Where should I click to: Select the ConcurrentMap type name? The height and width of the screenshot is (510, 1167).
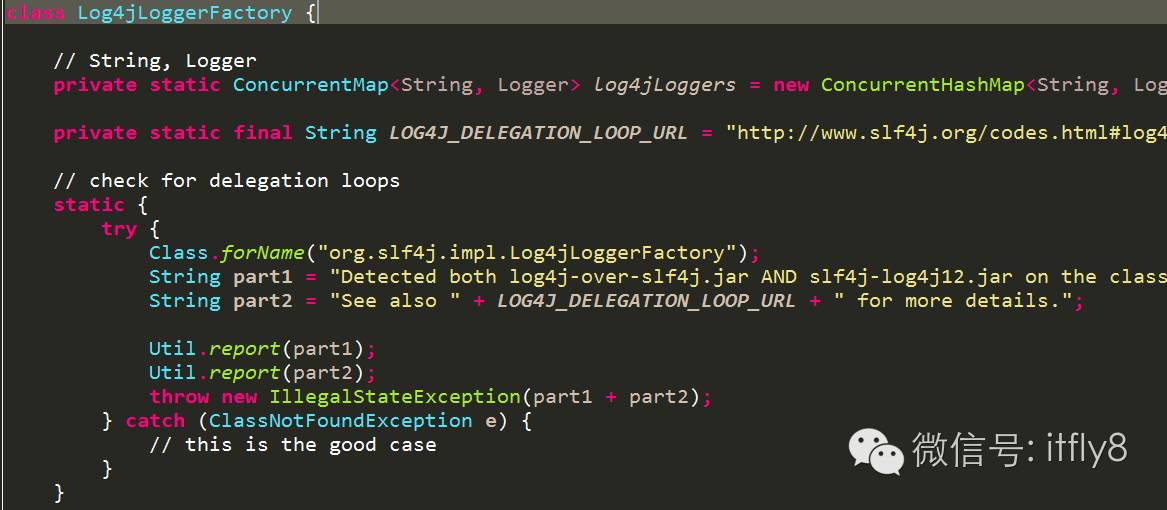click(311, 85)
